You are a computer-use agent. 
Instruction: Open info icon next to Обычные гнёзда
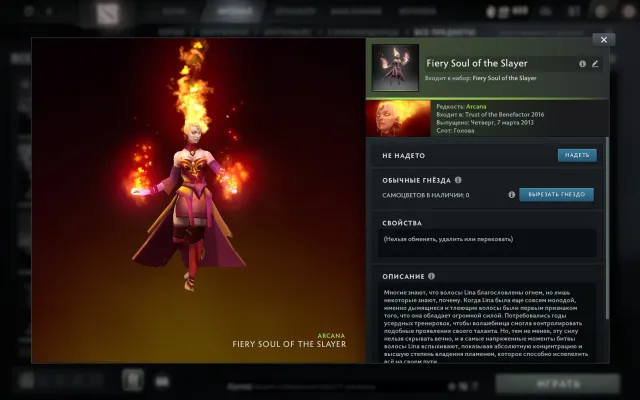(x=458, y=180)
